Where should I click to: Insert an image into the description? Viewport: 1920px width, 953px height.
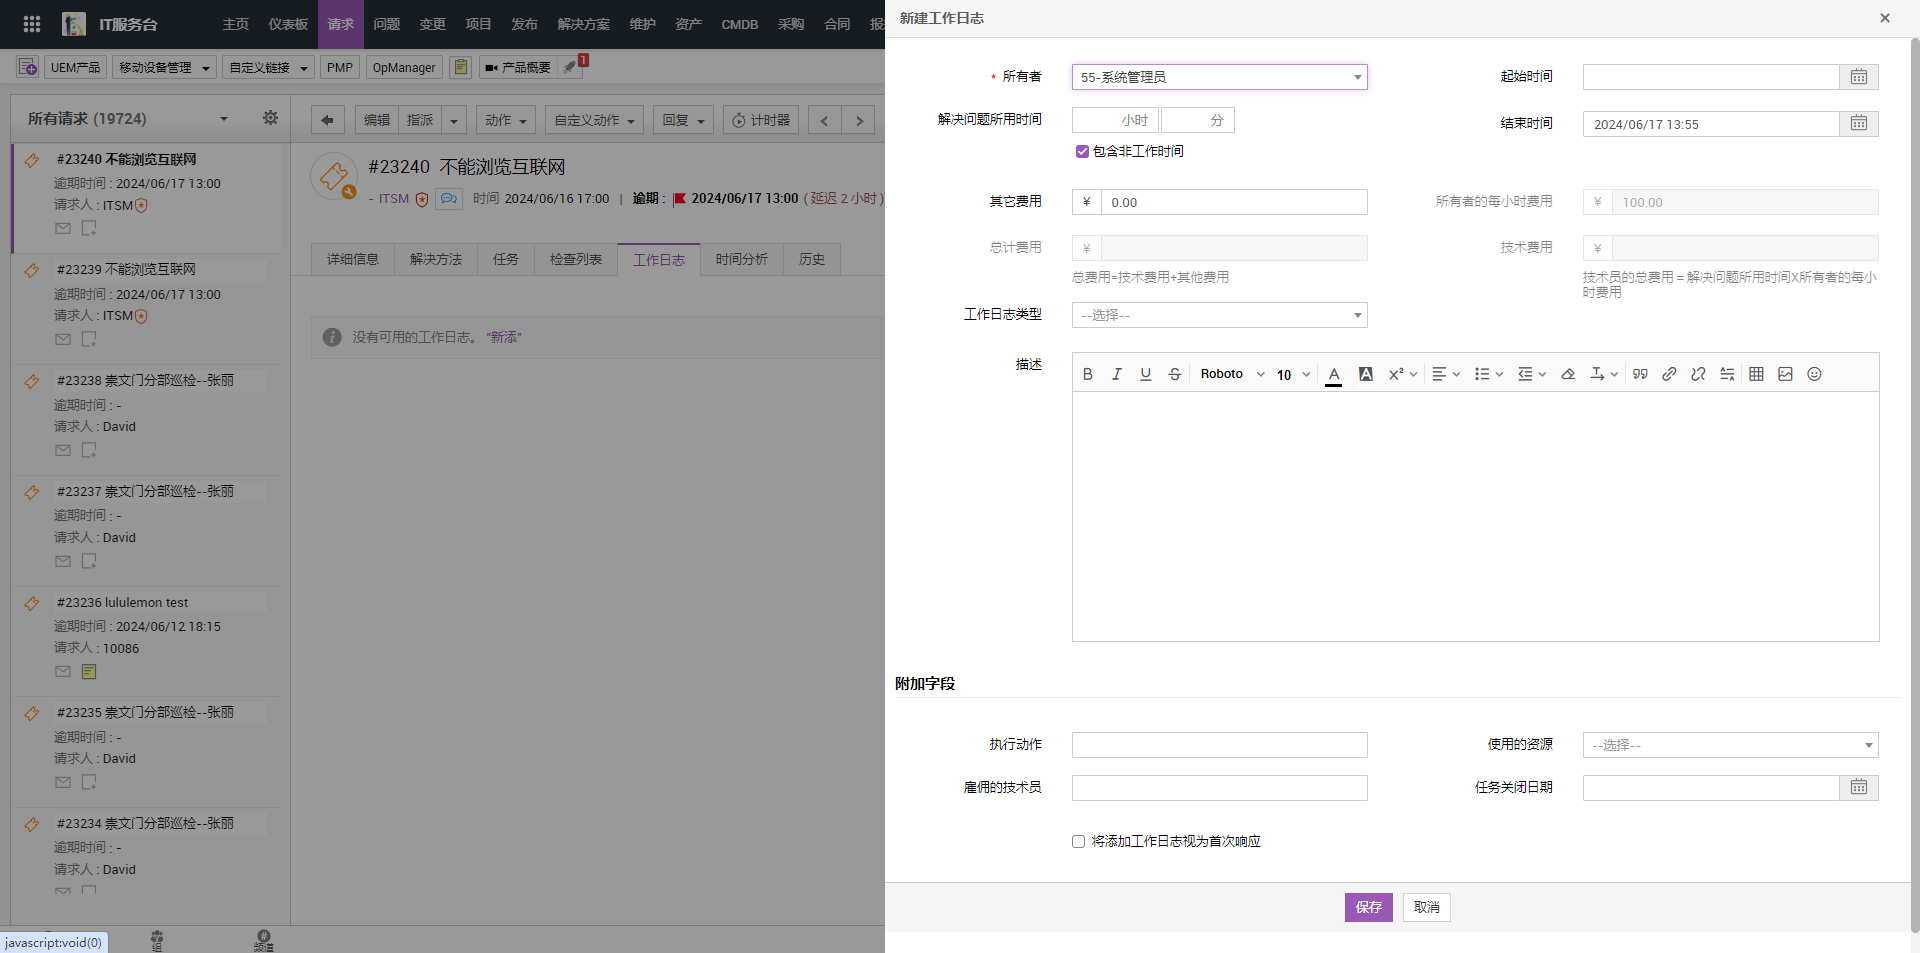tap(1785, 374)
